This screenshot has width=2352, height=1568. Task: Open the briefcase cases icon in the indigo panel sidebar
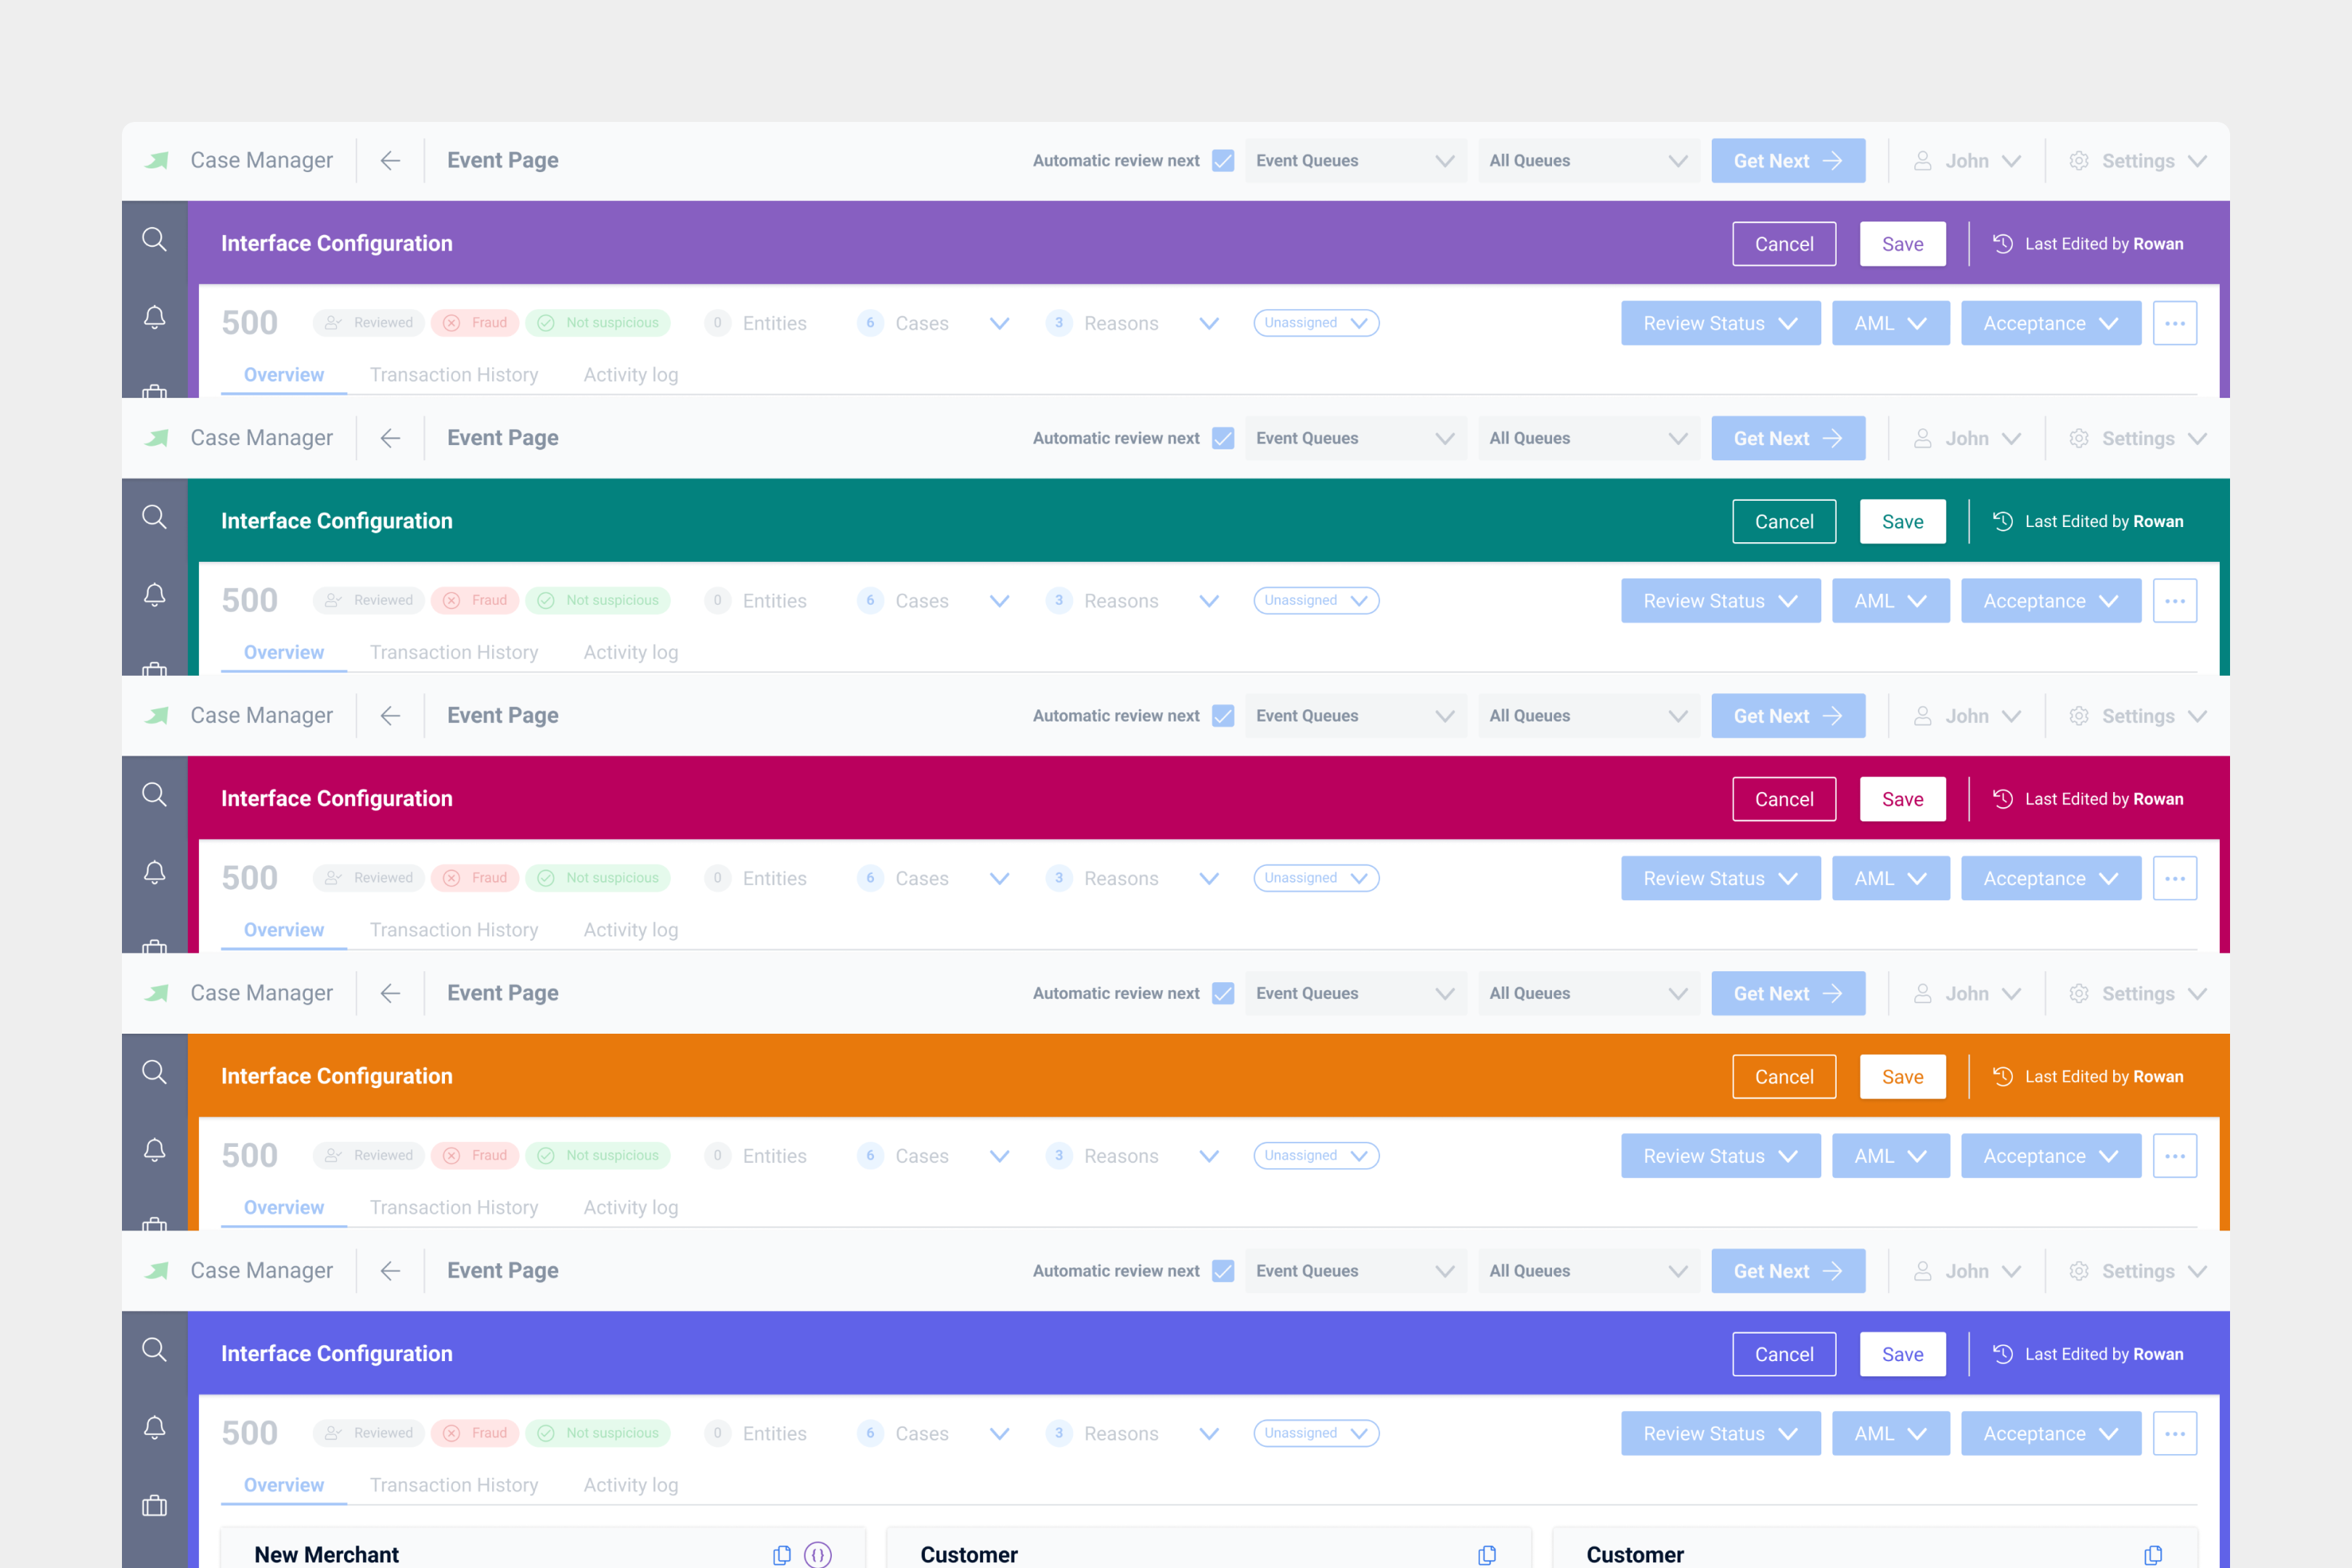click(154, 1505)
